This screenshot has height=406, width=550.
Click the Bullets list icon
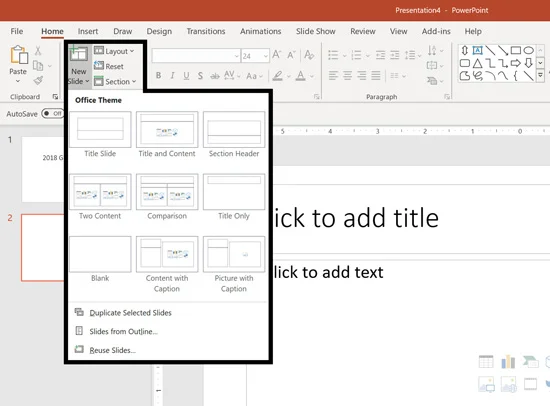(x=333, y=55)
